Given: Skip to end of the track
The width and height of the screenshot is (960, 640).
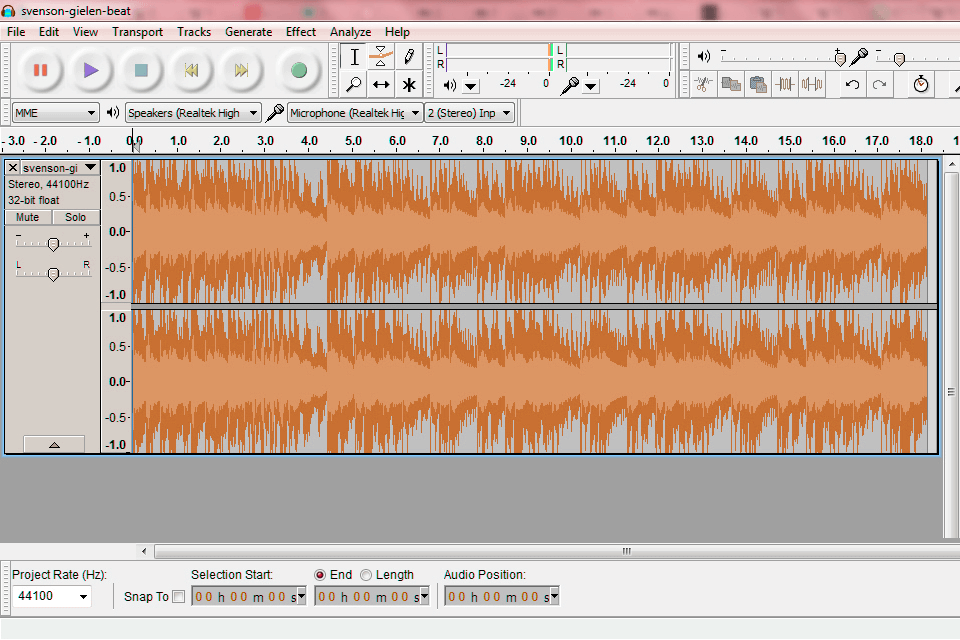Looking at the screenshot, I should click(242, 70).
